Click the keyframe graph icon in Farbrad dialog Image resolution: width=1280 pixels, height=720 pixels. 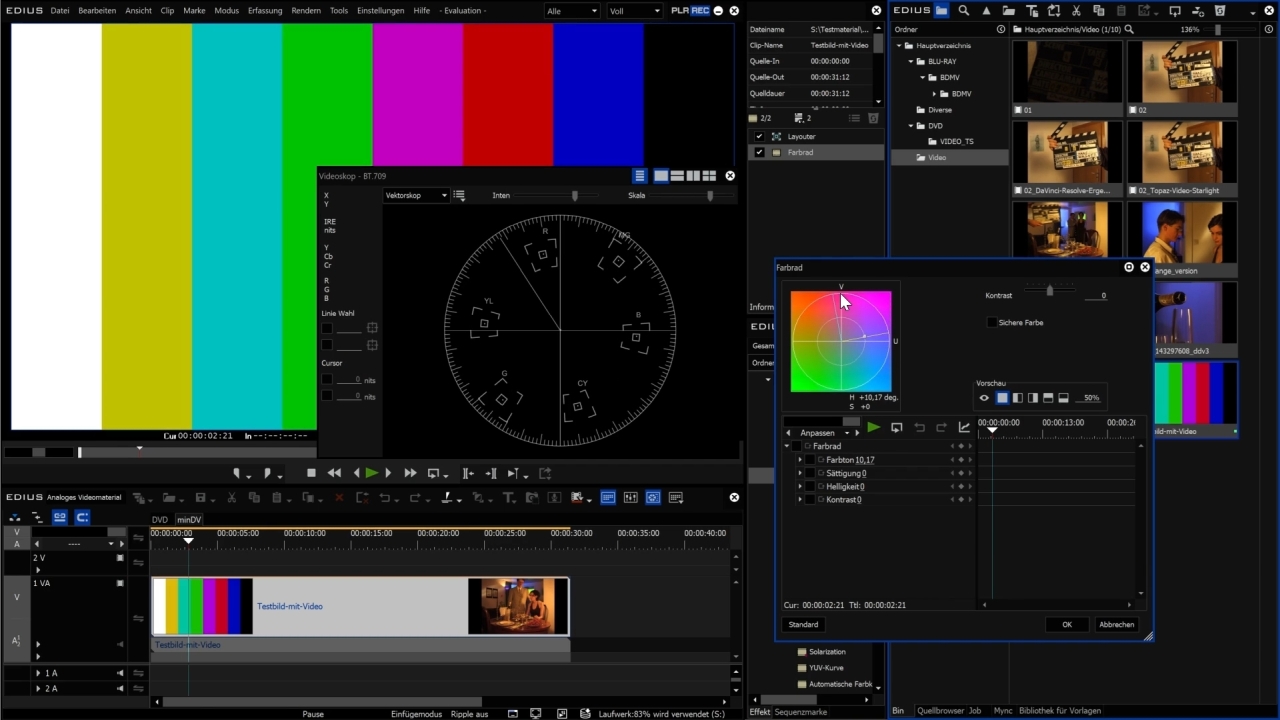point(964,428)
